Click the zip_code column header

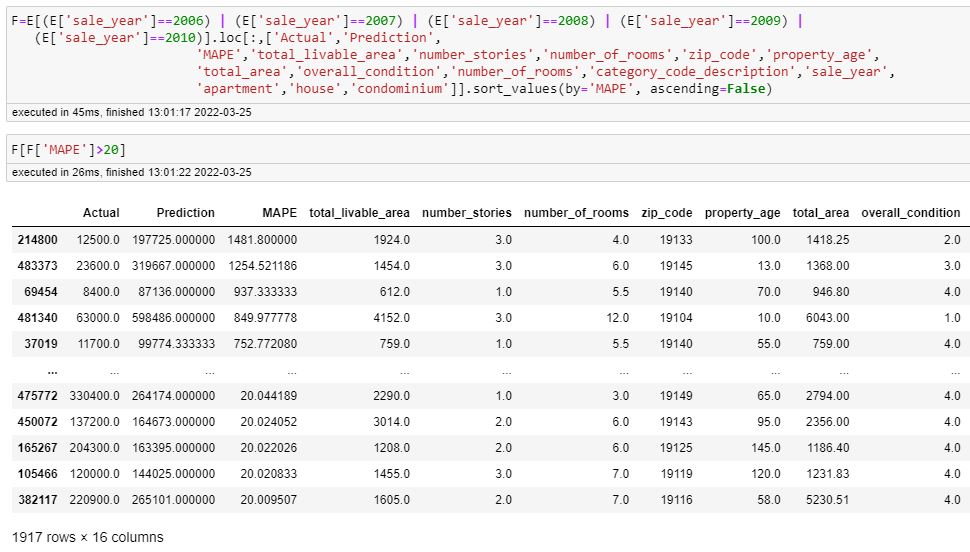(x=667, y=213)
